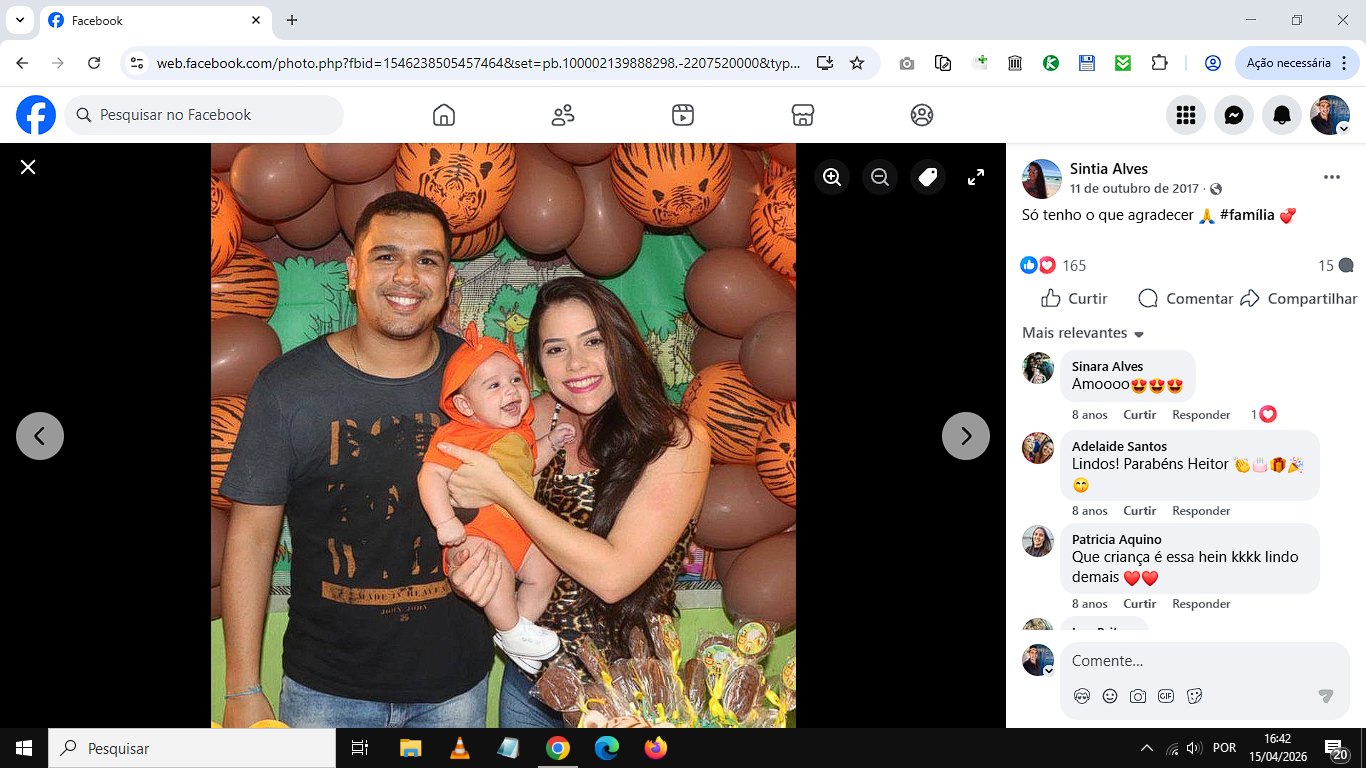
Task: Open the Marketplace tab icon
Action: pos(802,115)
